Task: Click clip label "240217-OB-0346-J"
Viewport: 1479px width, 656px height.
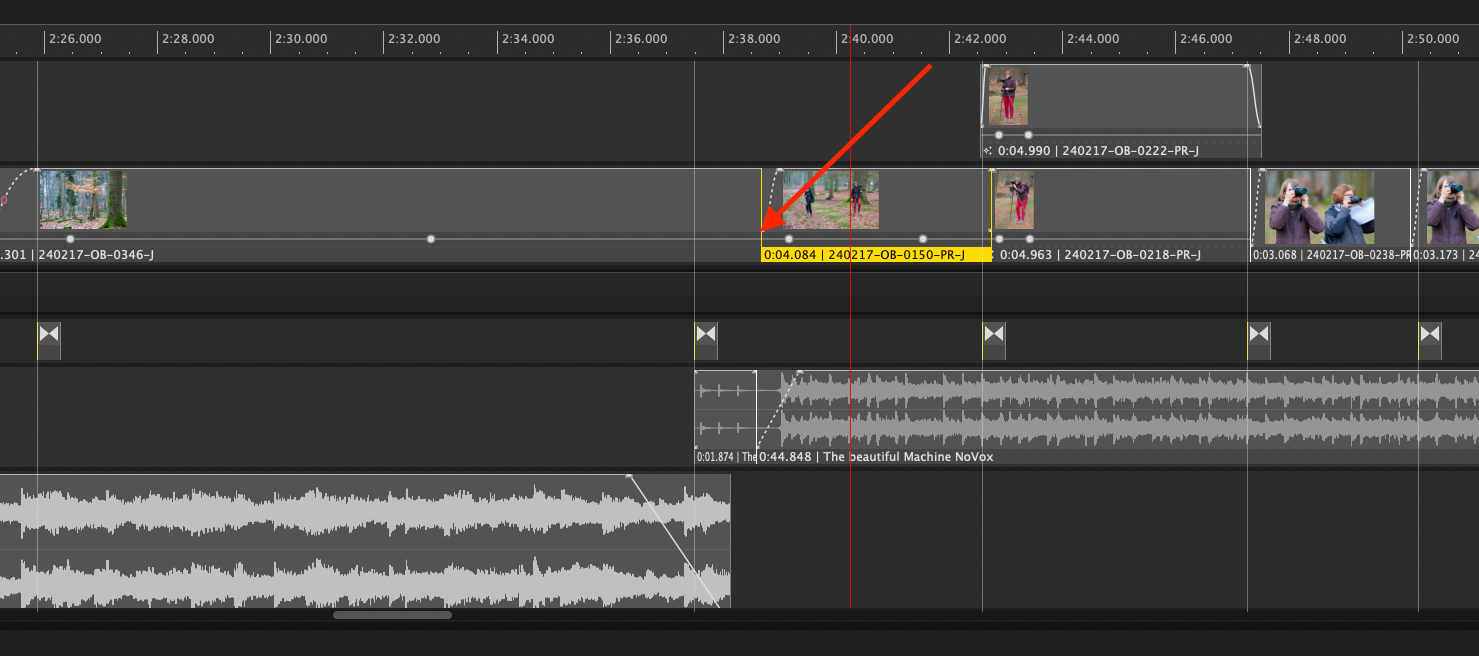Action: pyautogui.click(x=96, y=255)
